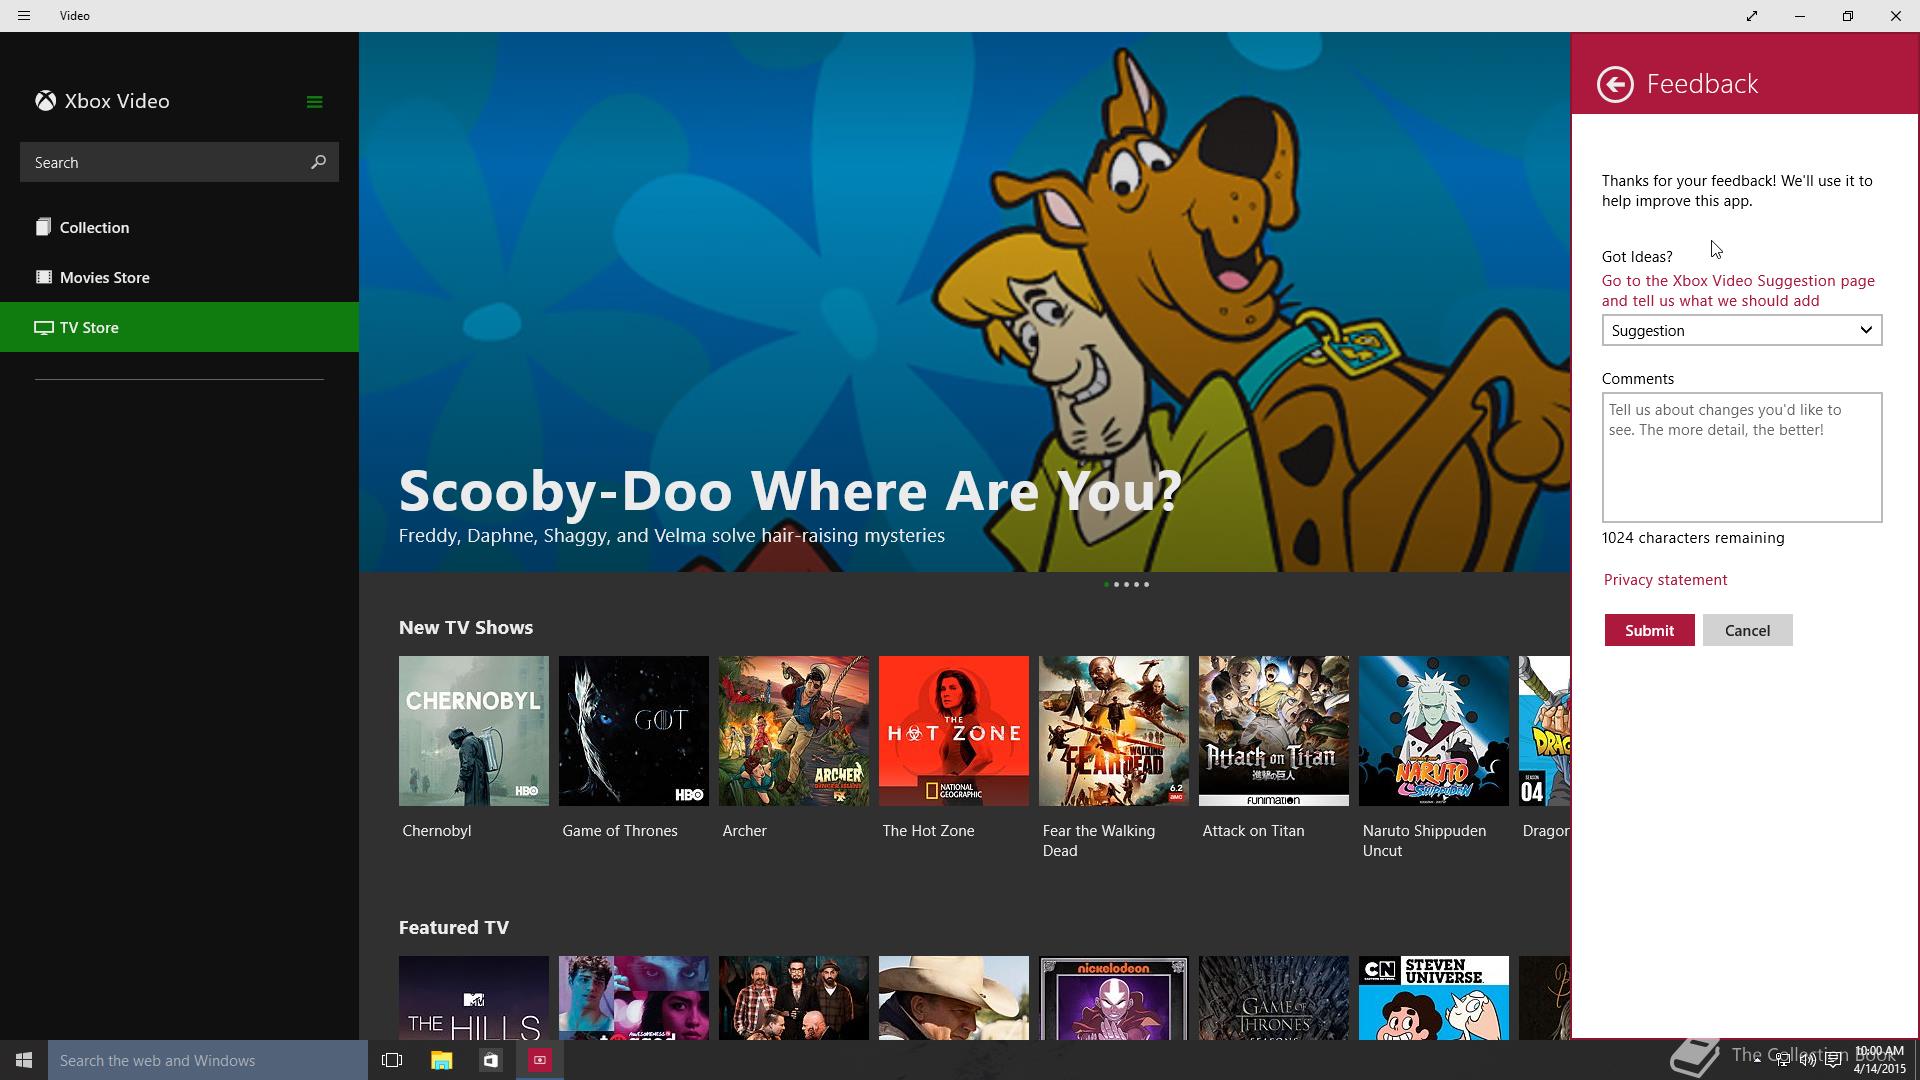The height and width of the screenshot is (1080, 1920).
Task: Open the Suggestion feedback type dropdown
Action: point(1742,330)
